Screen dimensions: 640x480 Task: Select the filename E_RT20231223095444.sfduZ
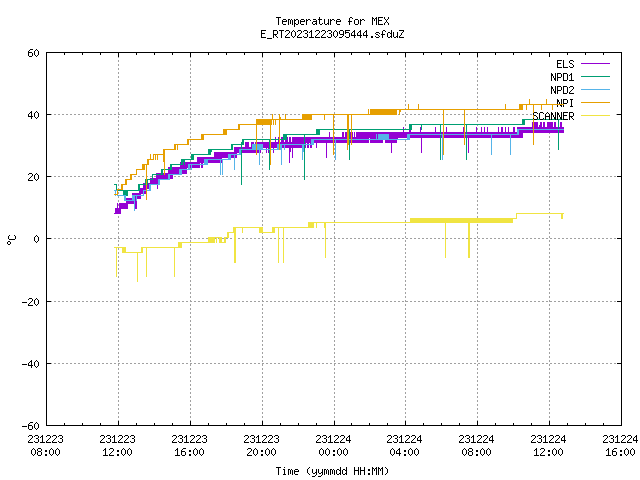[332, 34]
